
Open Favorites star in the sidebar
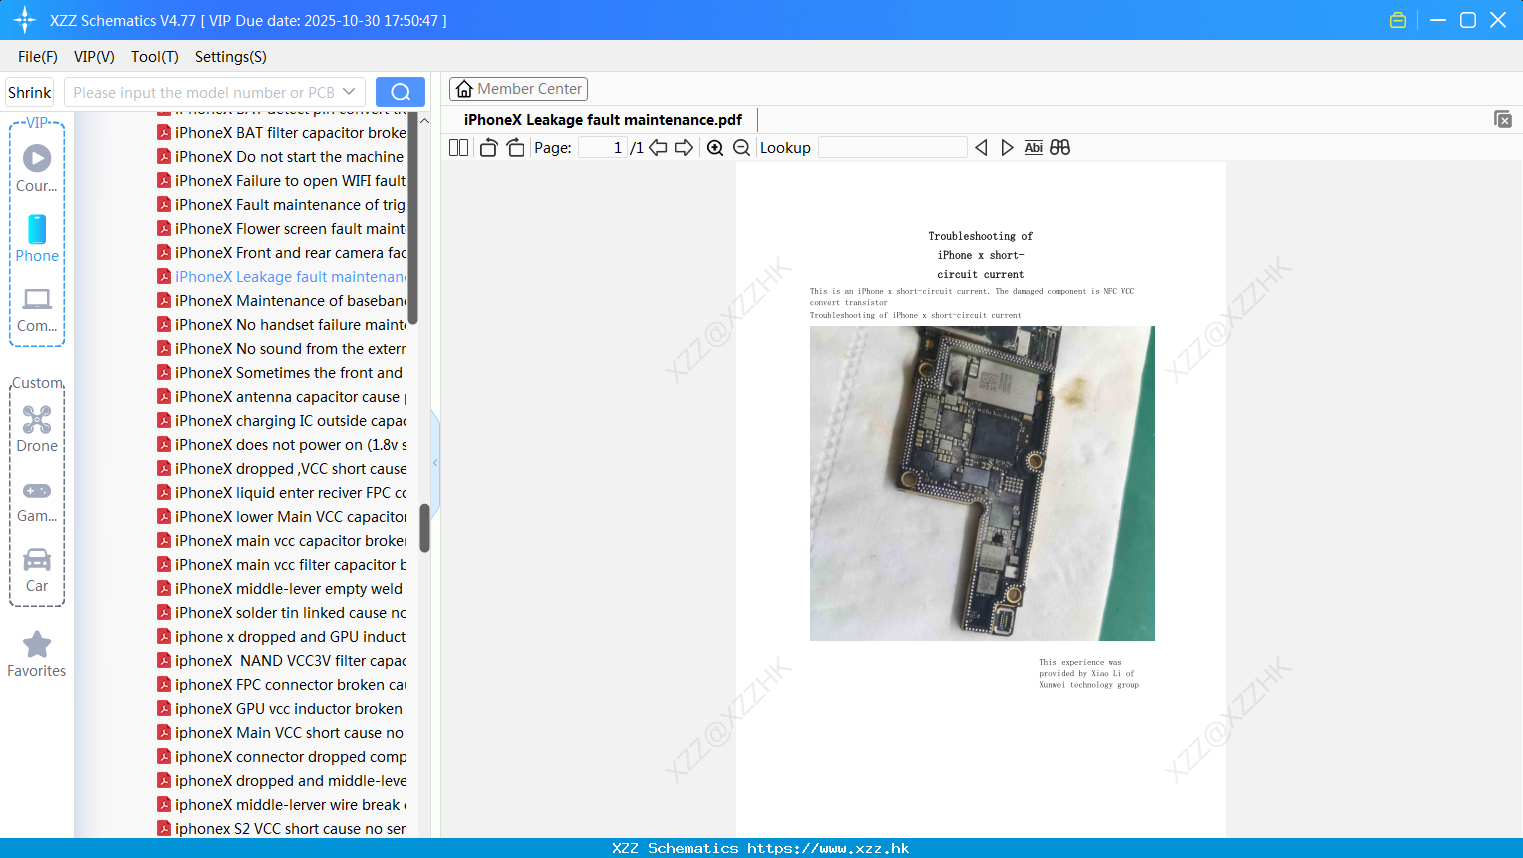(37, 655)
